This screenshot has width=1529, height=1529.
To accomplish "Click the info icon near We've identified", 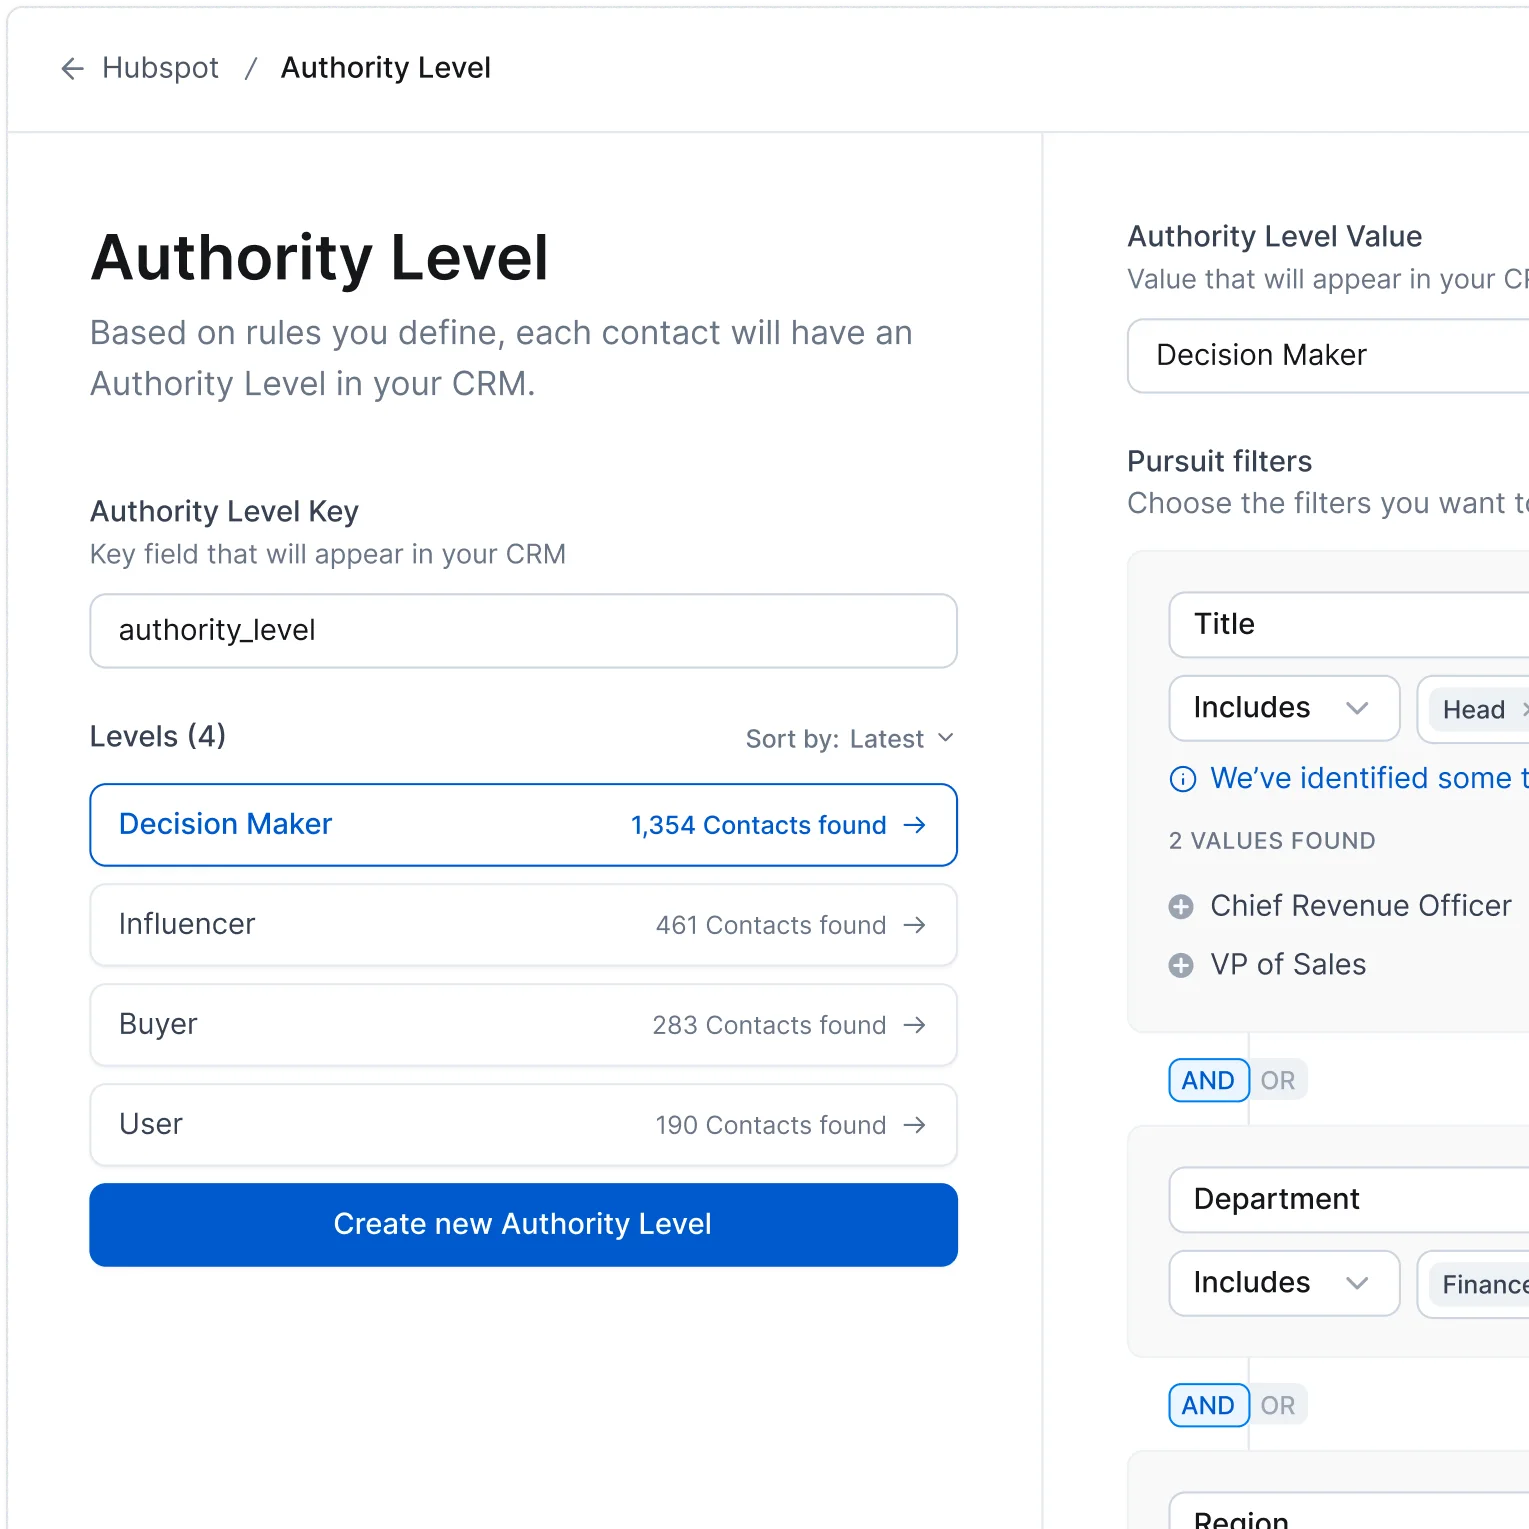I will click(x=1182, y=778).
